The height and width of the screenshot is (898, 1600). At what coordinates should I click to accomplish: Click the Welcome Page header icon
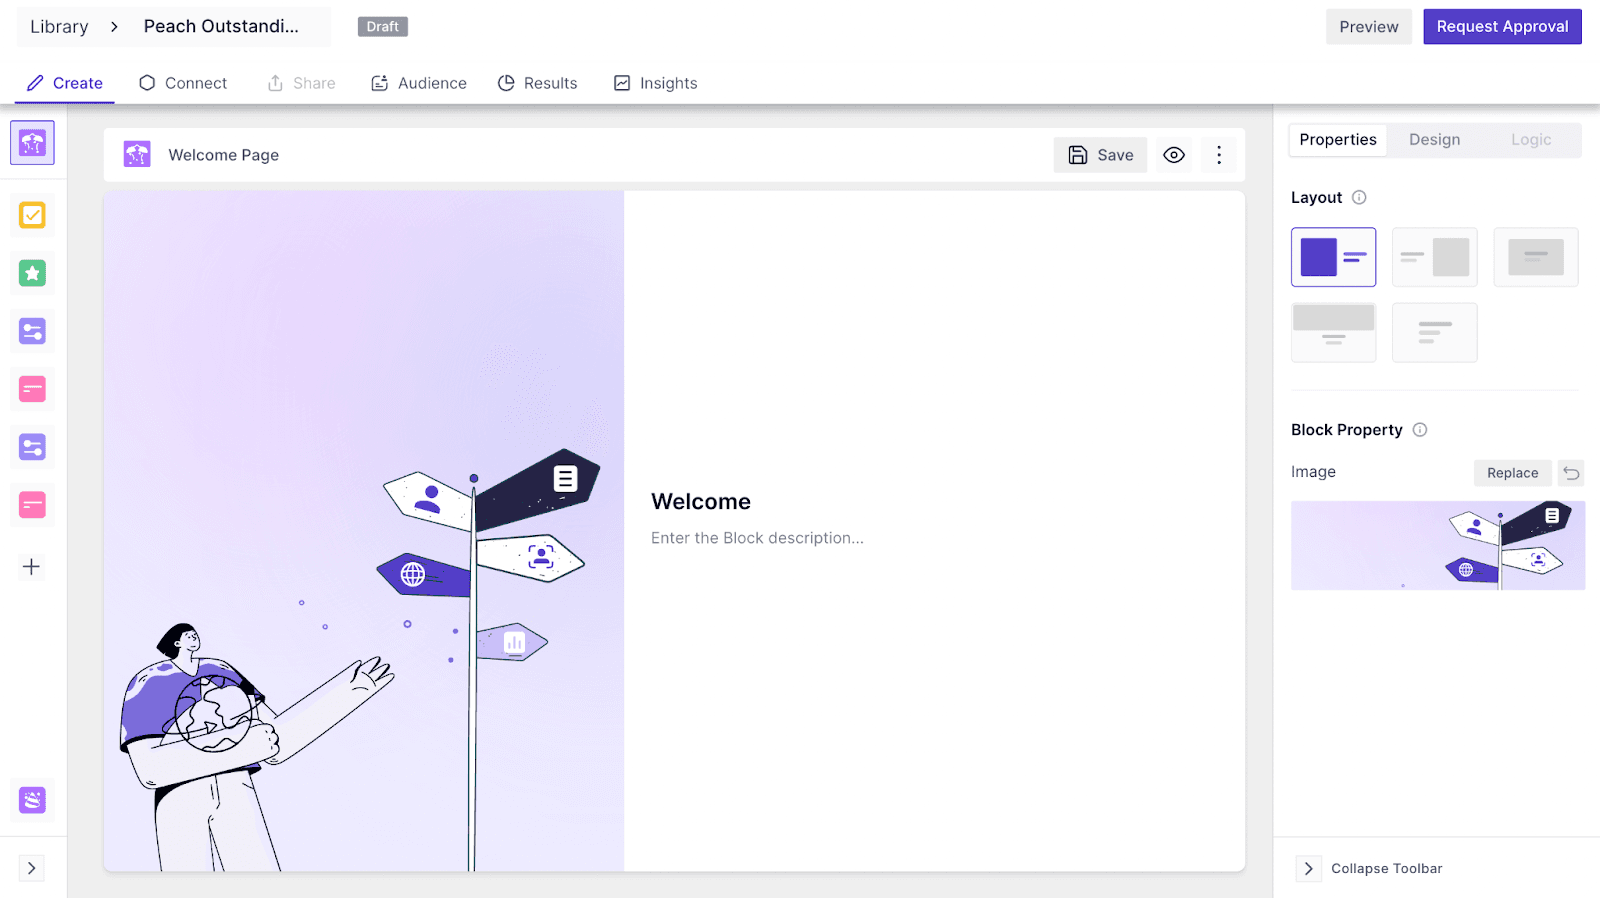pyautogui.click(x=137, y=155)
